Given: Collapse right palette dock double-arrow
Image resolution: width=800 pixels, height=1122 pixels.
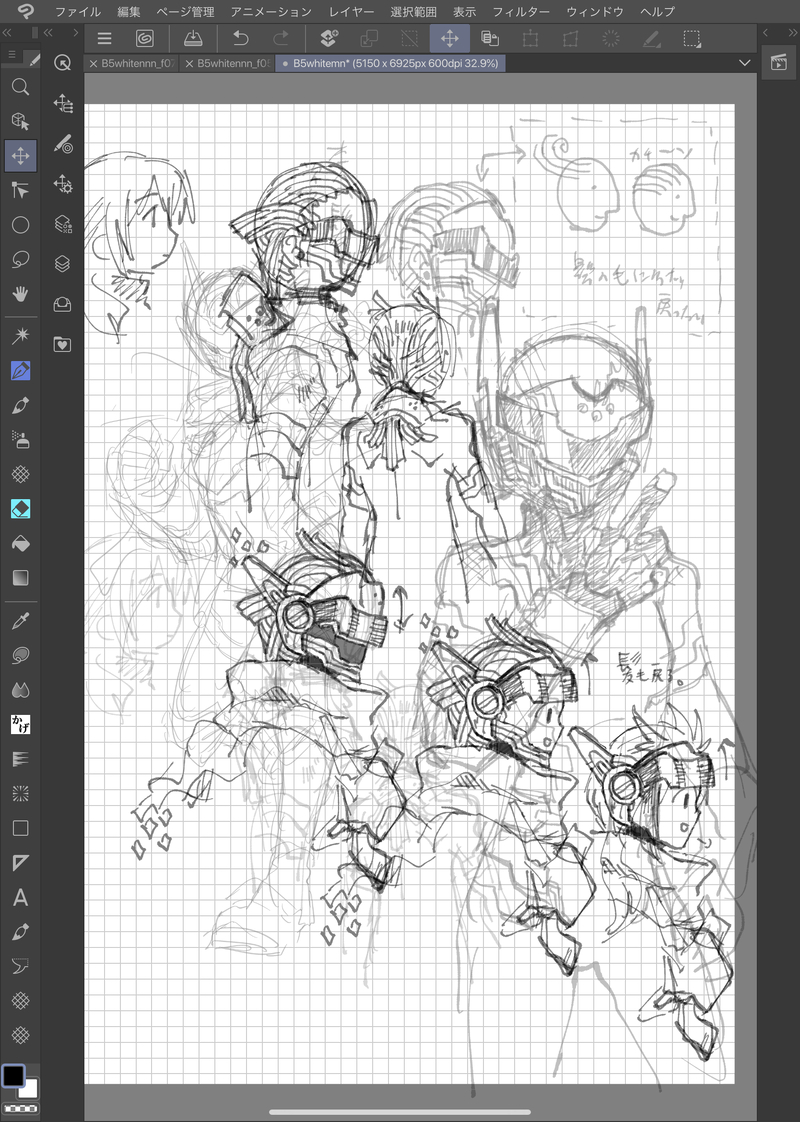Looking at the screenshot, I should [x=791, y=32].
